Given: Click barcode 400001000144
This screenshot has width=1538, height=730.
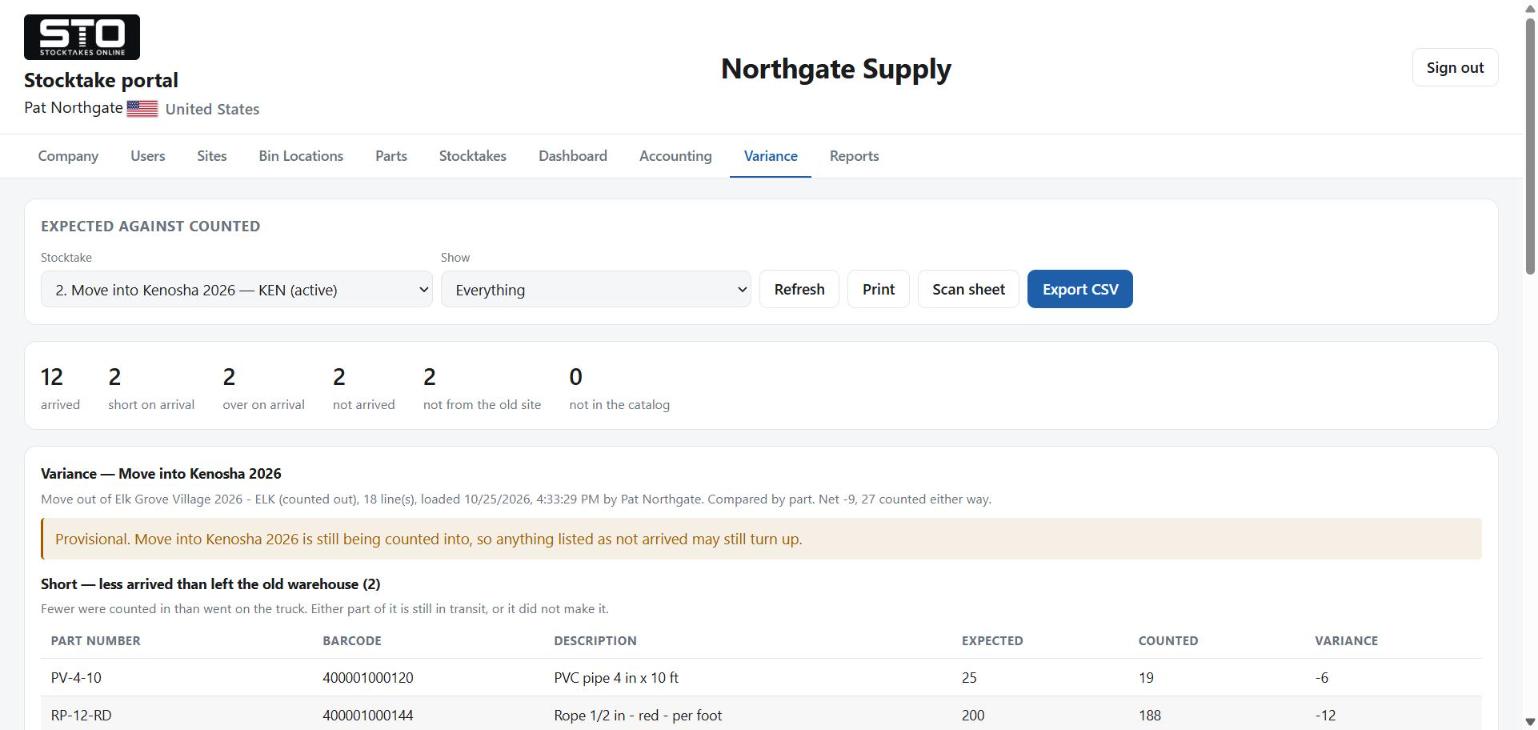Looking at the screenshot, I should coord(368,716).
